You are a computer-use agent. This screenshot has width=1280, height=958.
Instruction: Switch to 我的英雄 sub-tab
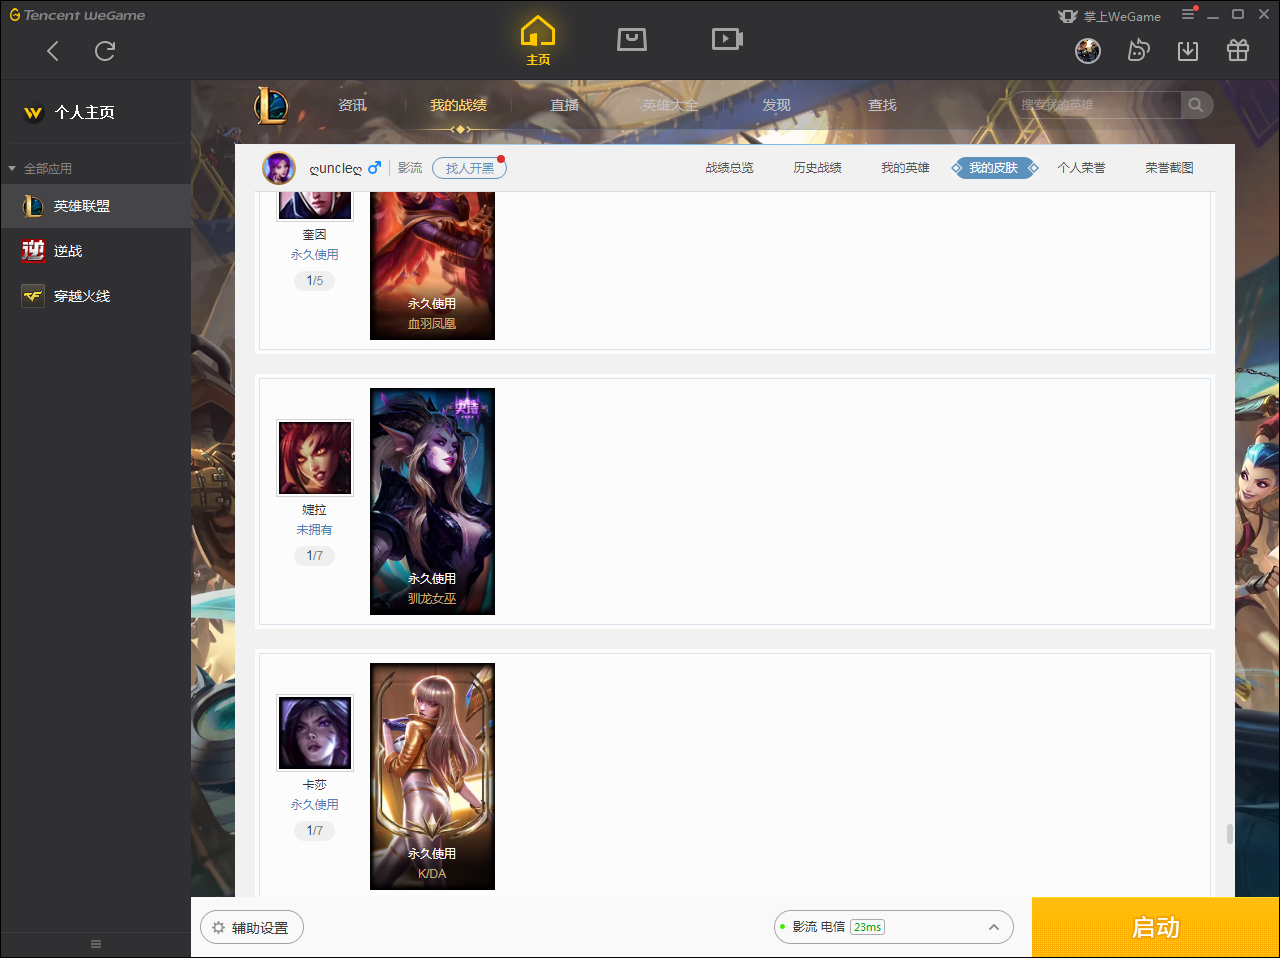coord(906,168)
